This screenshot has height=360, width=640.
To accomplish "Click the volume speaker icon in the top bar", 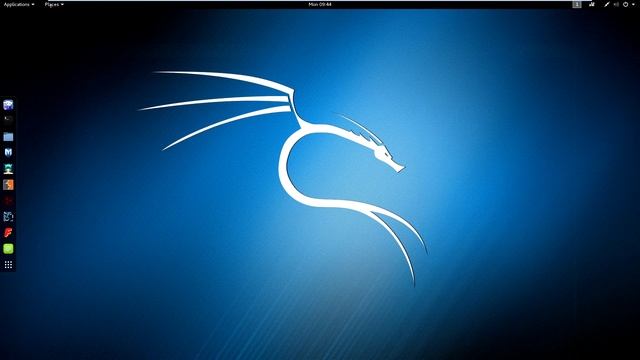I will pyautogui.click(x=616, y=4).
